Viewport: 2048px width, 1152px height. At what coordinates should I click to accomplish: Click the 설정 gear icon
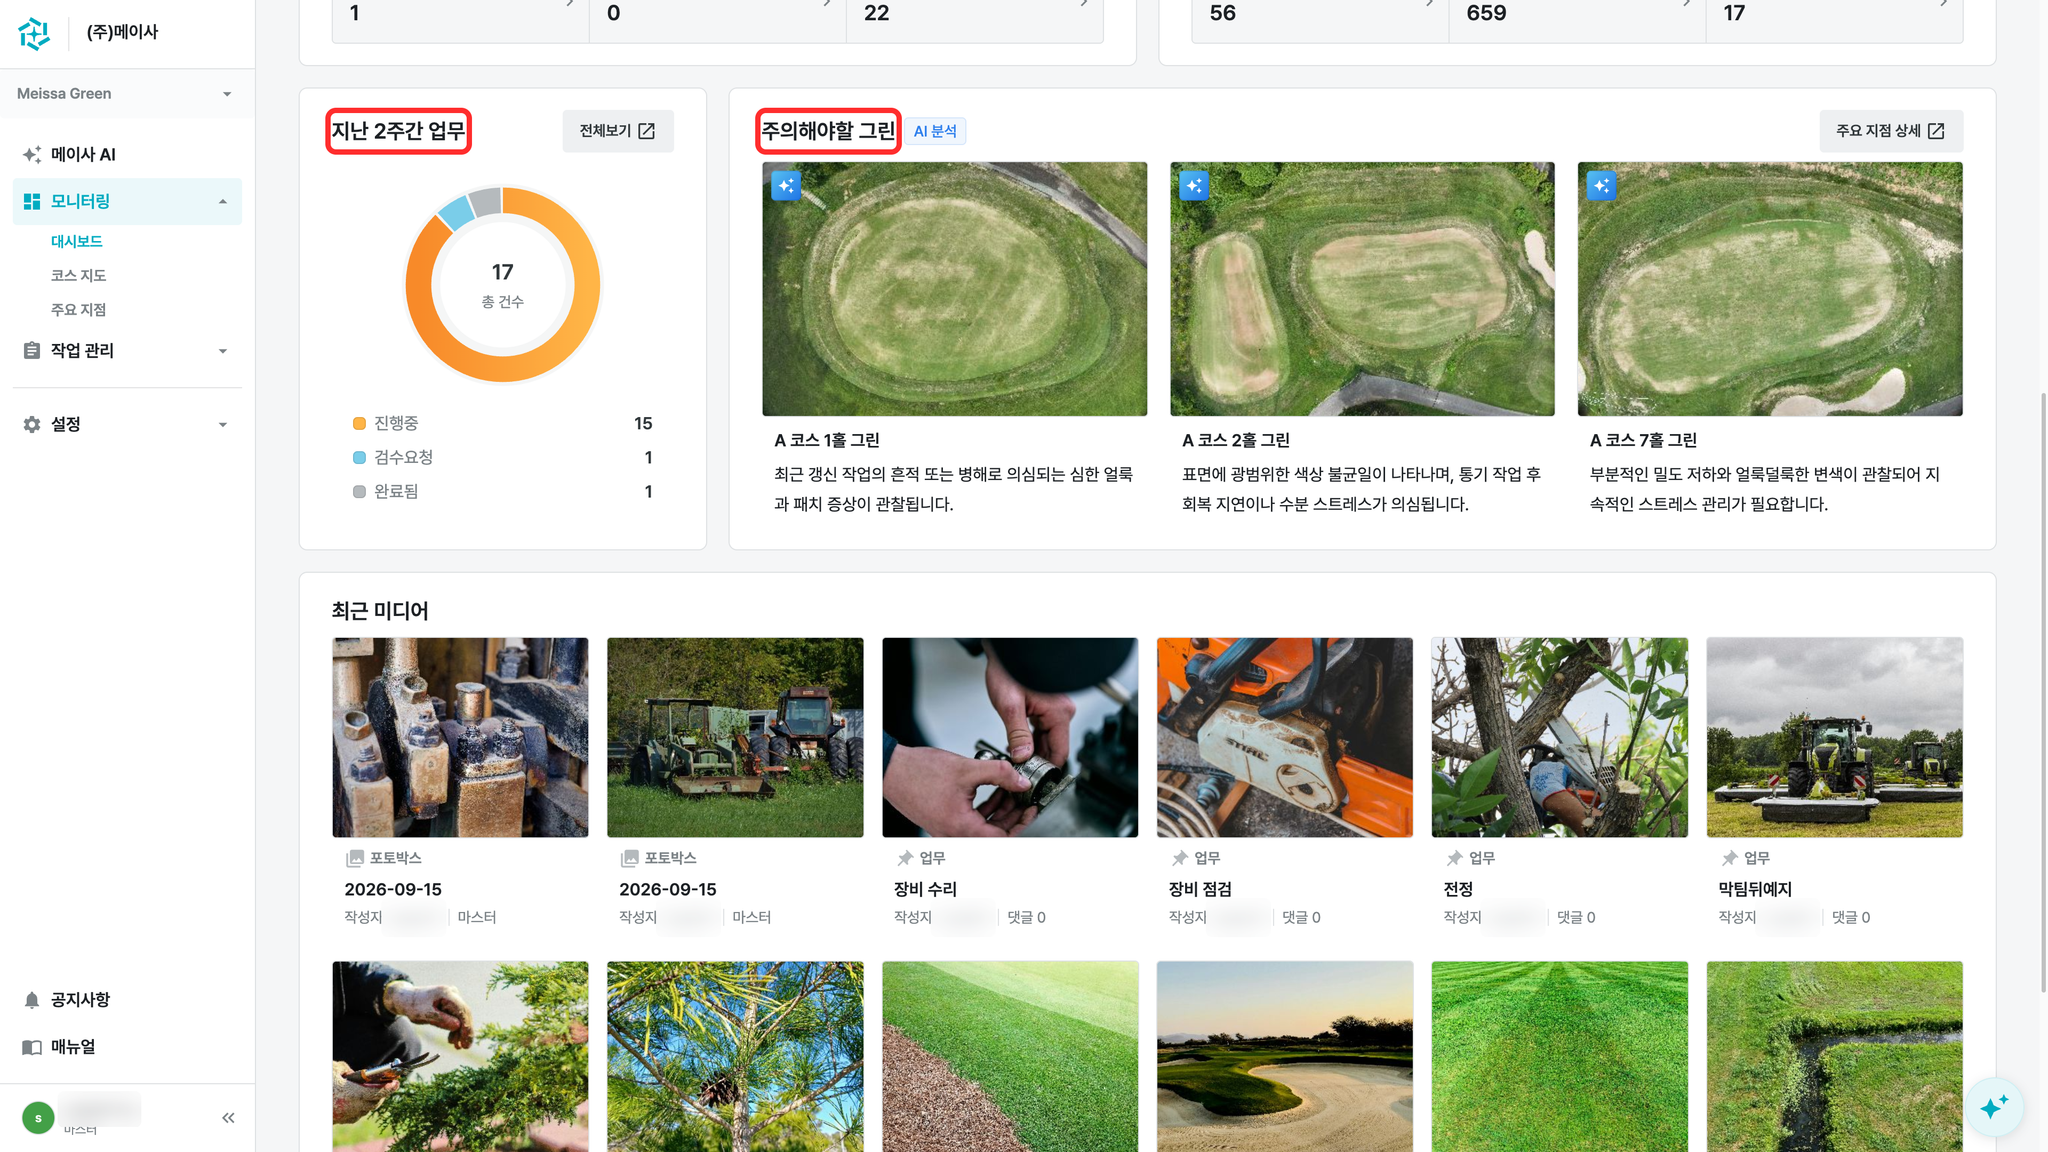32,424
